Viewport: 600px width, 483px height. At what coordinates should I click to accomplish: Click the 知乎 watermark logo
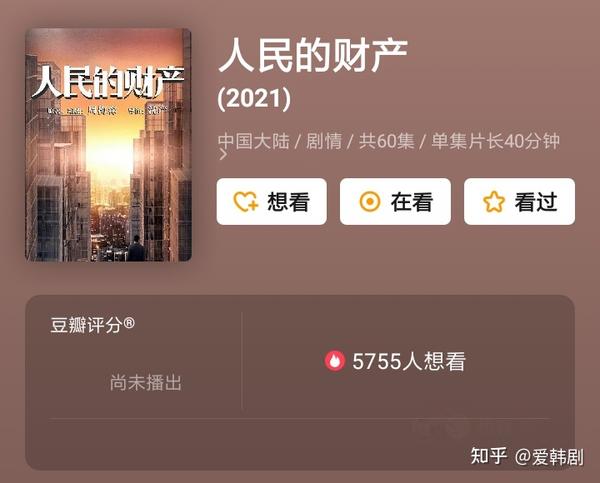489,456
